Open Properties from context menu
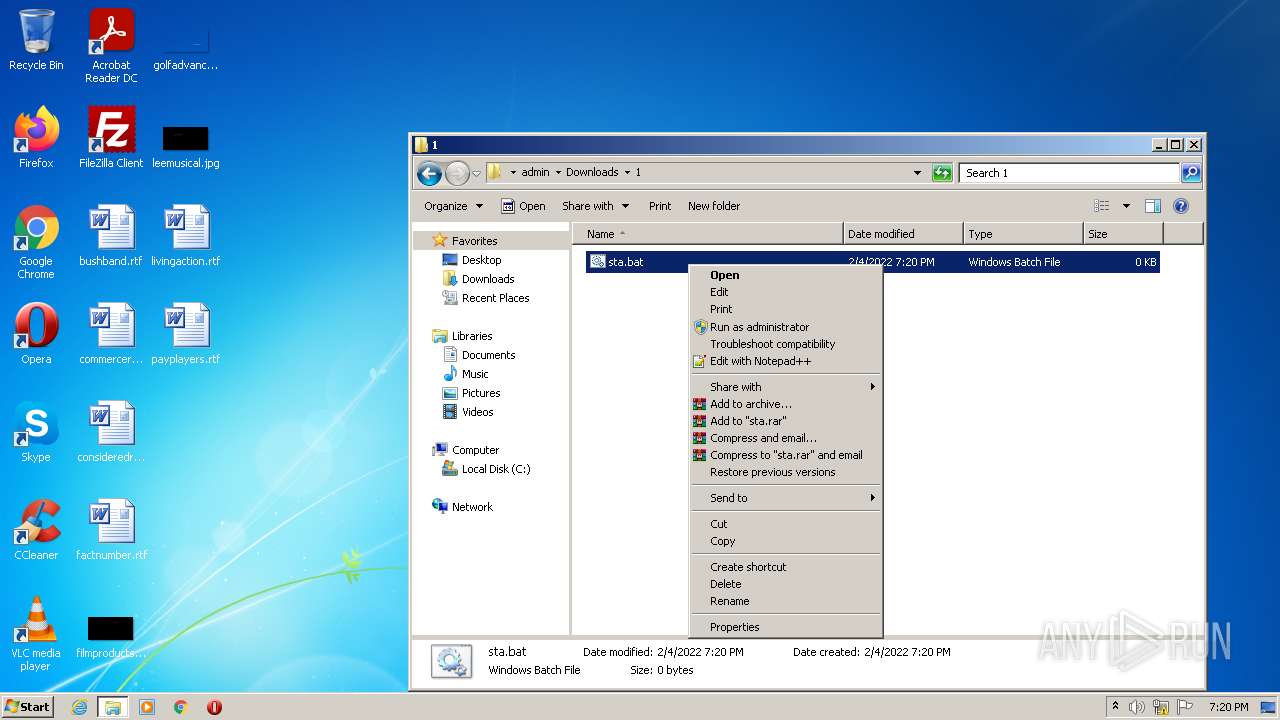This screenshot has height=720, width=1280. coord(786,627)
